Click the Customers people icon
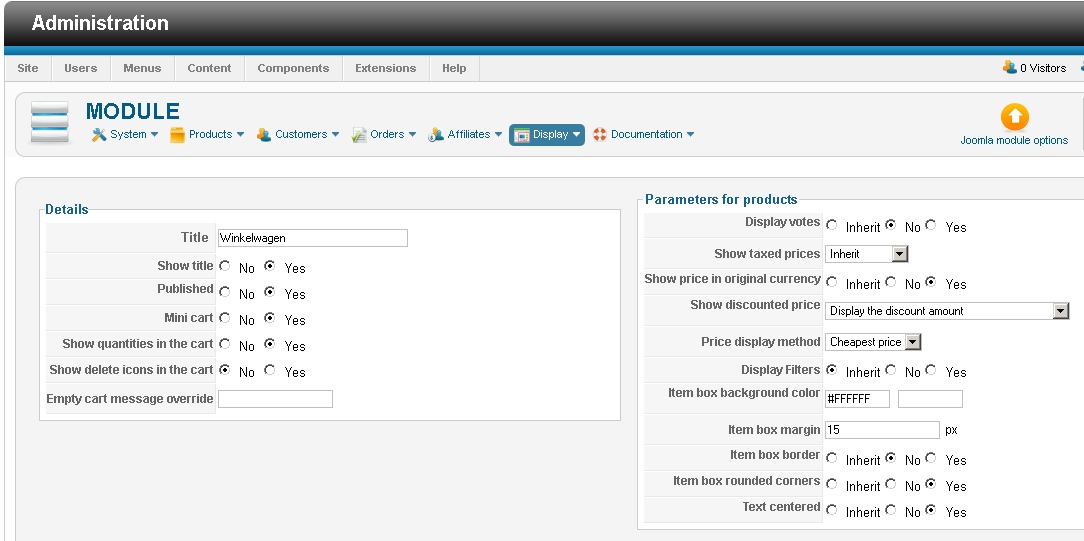 coord(264,135)
